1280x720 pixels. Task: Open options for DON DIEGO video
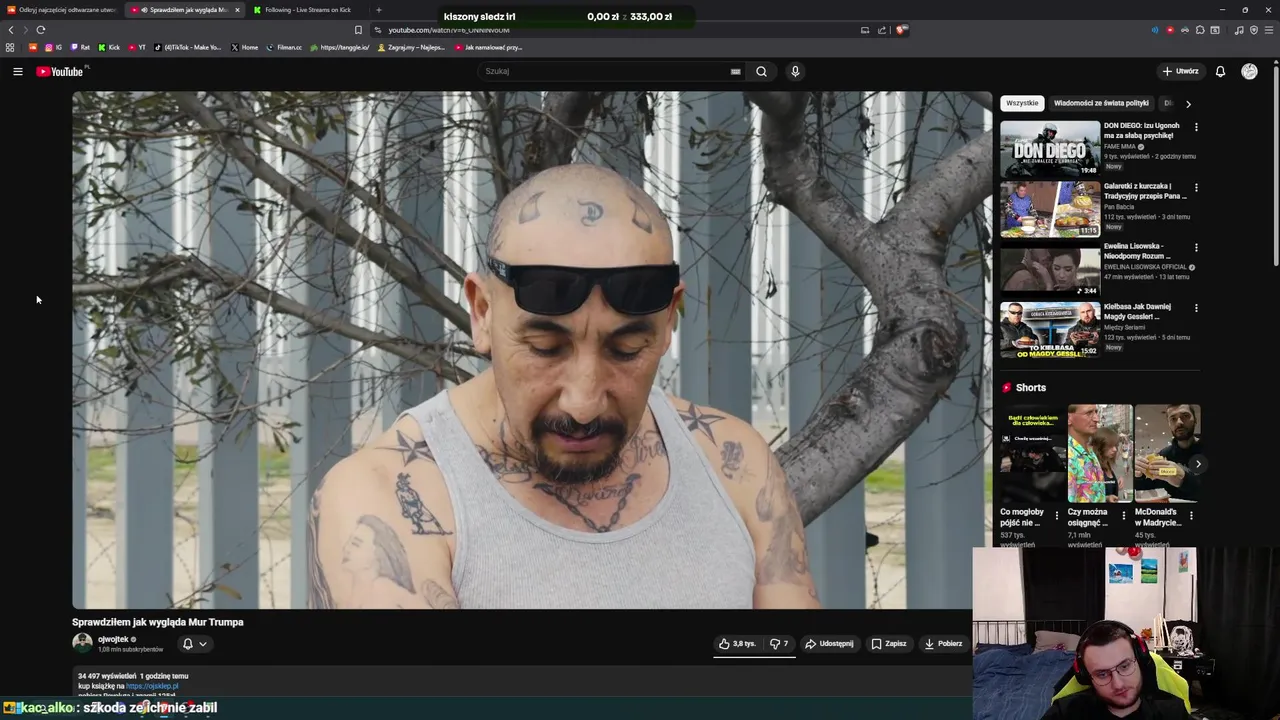pyautogui.click(x=1196, y=127)
